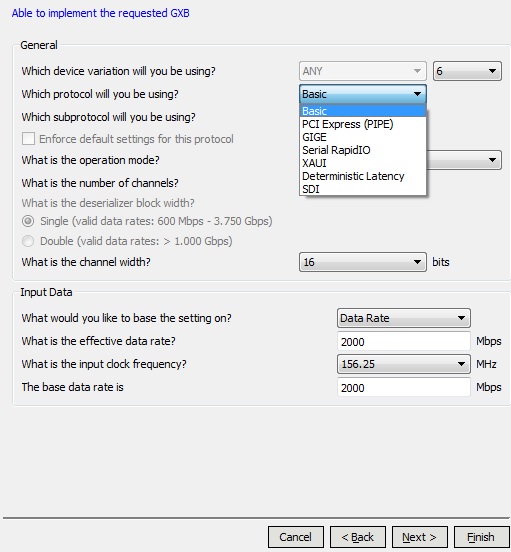Choose GIGE from protocol list

(362, 137)
